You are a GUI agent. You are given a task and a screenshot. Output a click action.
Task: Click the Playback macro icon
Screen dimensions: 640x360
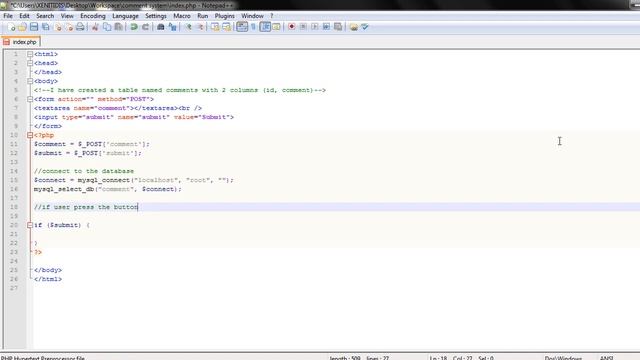[315, 27]
